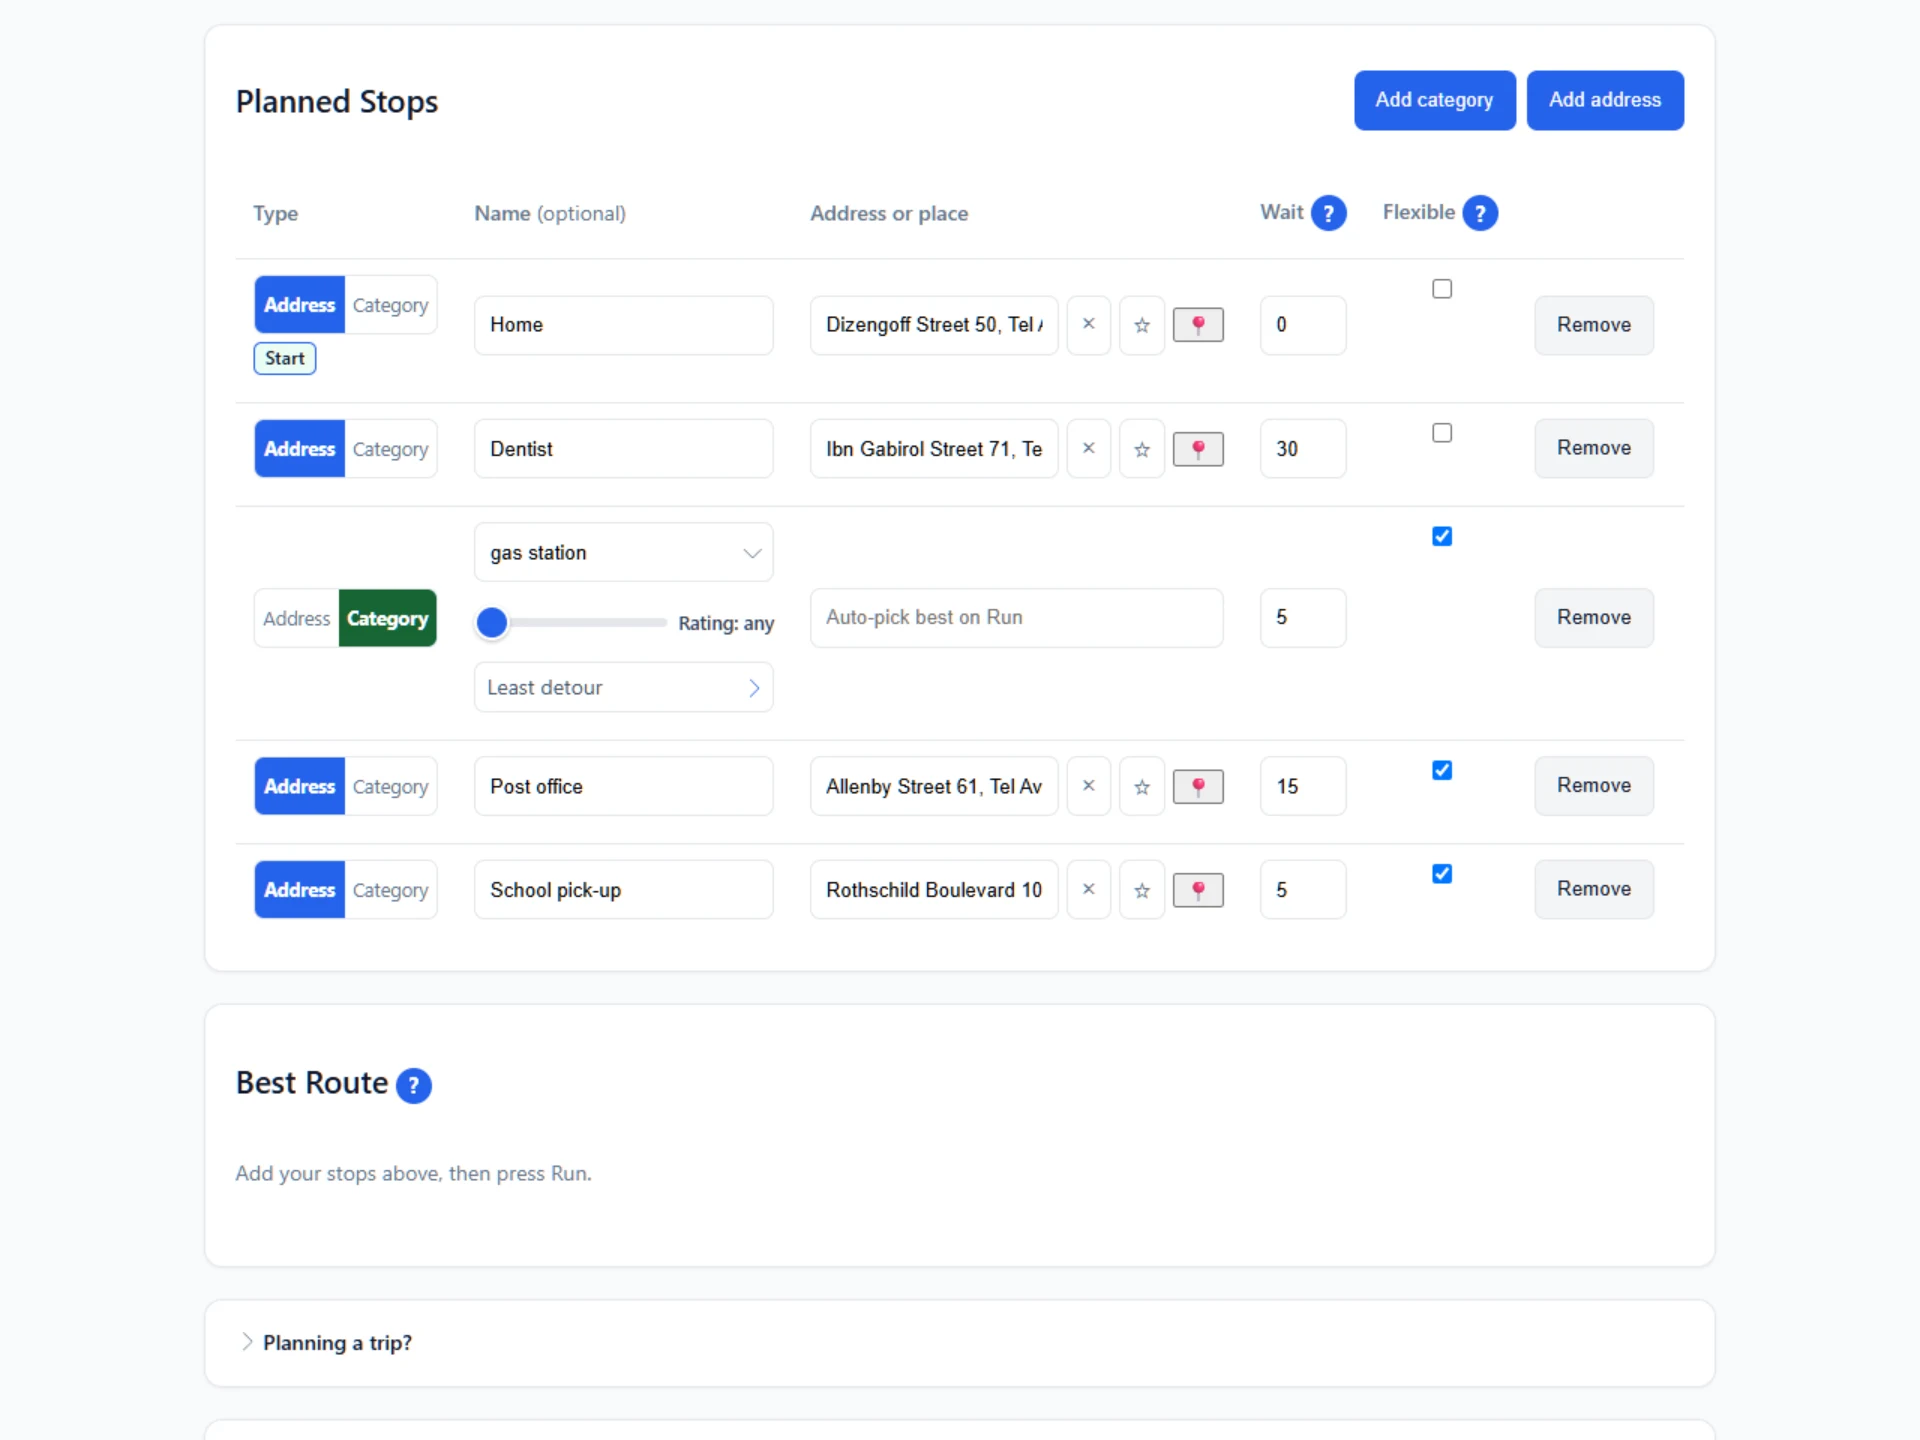Image resolution: width=1920 pixels, height=1440 pixels.
Task: Open the Wait column help icon
Action: pyautogui.click(x=1328, y=213)
